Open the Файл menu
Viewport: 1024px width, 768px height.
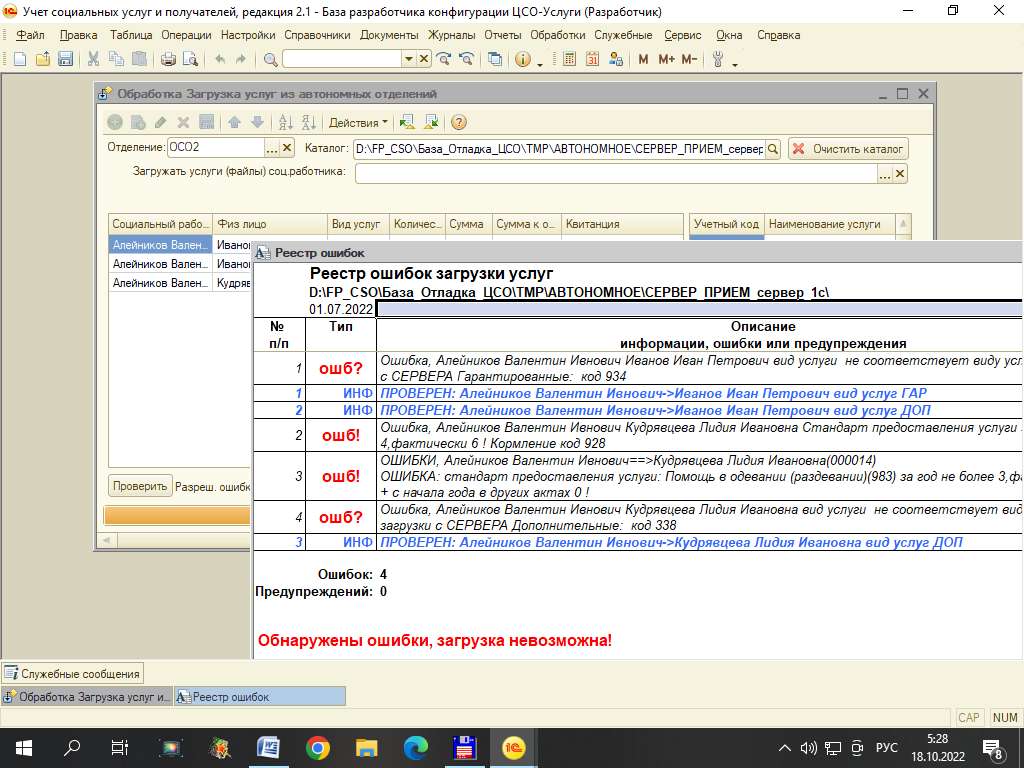[x=30, y=35]
